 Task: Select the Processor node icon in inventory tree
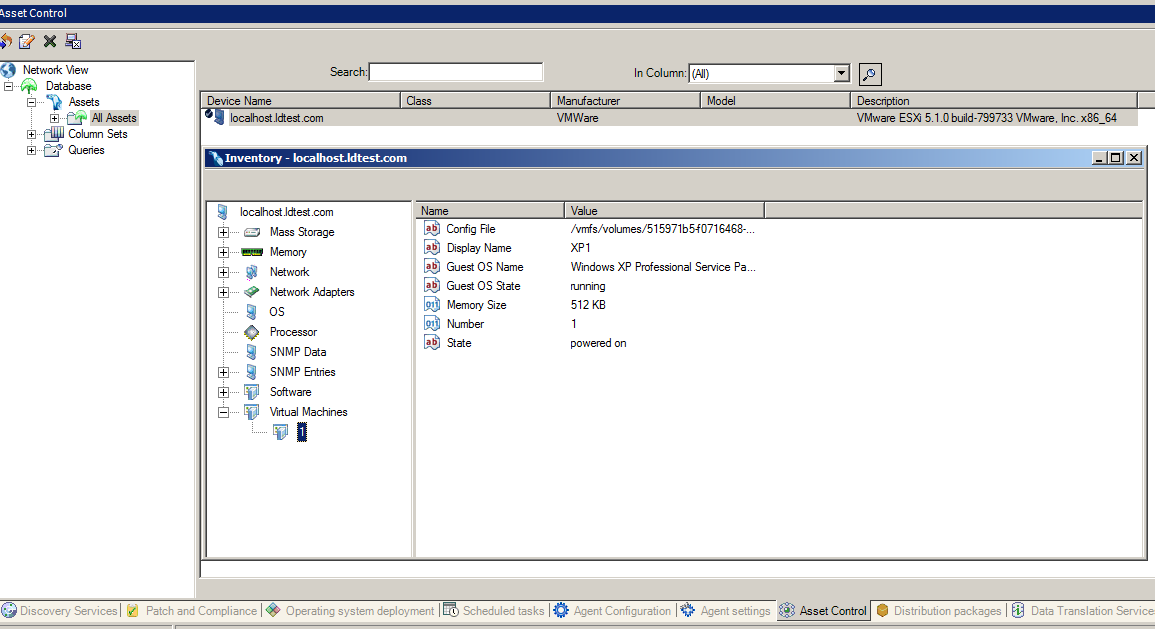pyautogui.click(x=250, y=331)
